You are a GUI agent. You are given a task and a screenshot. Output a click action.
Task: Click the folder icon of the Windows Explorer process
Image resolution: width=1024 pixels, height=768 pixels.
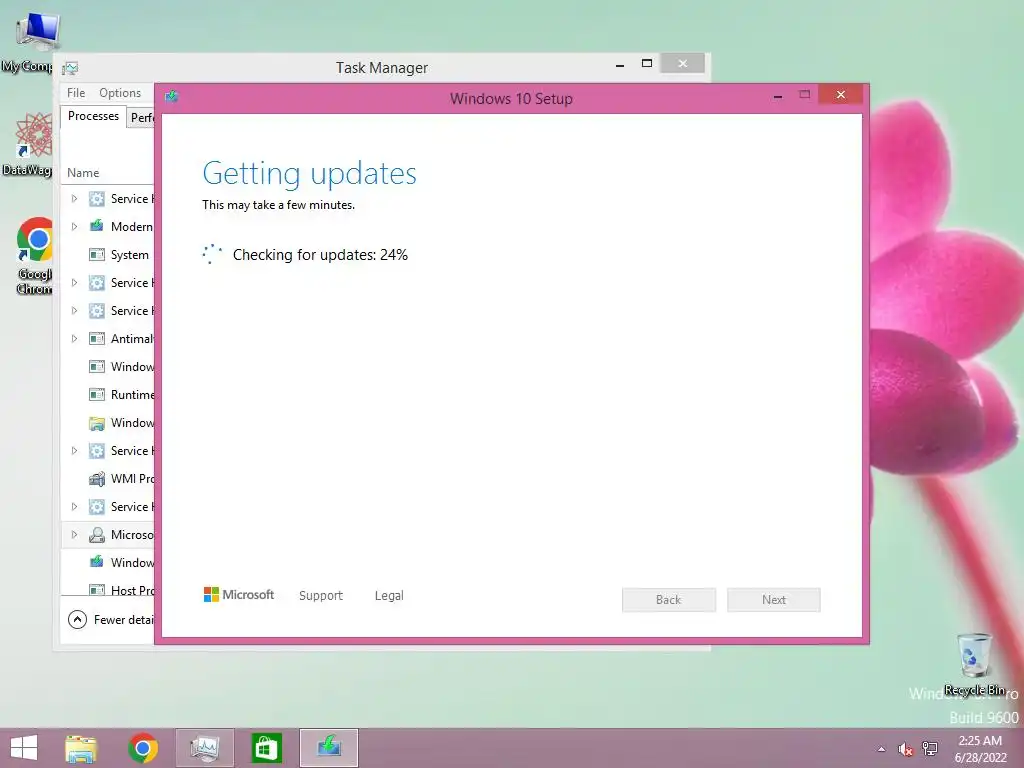[97, 423]
